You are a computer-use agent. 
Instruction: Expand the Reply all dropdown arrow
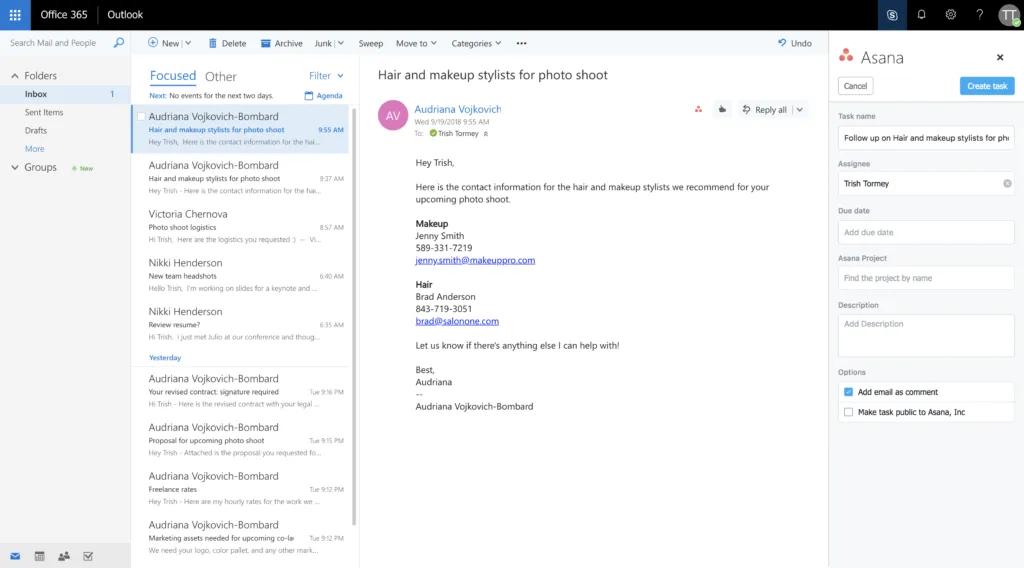click(799, 110)
